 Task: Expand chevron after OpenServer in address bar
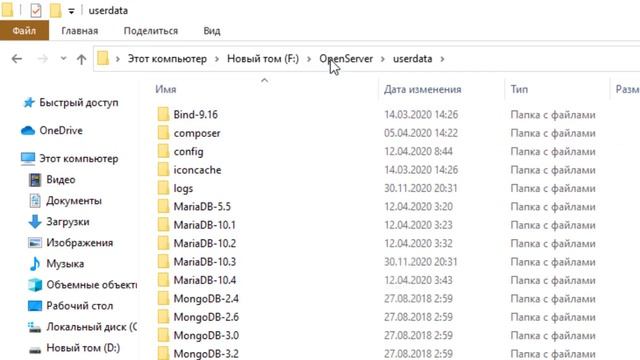click(x=383, y=59)
